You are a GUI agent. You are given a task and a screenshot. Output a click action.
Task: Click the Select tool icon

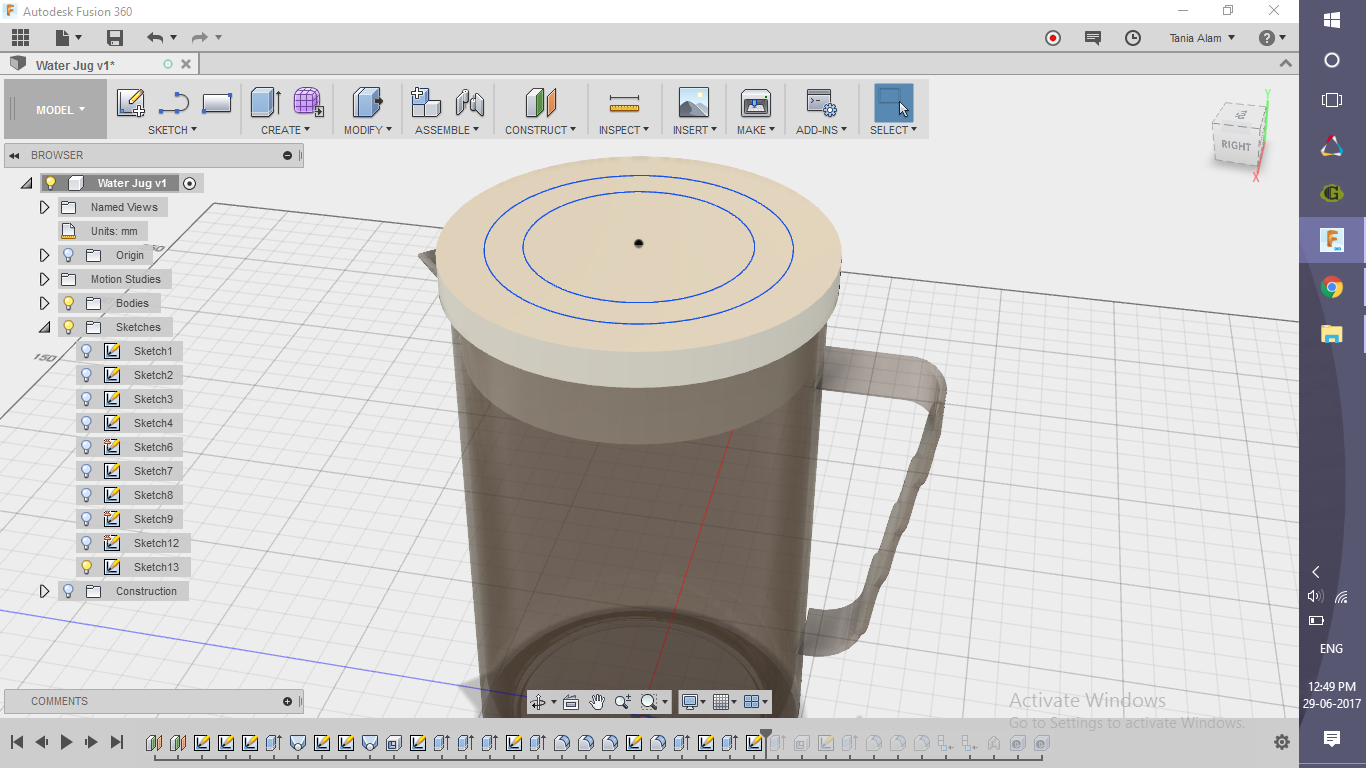pos(893,103)
